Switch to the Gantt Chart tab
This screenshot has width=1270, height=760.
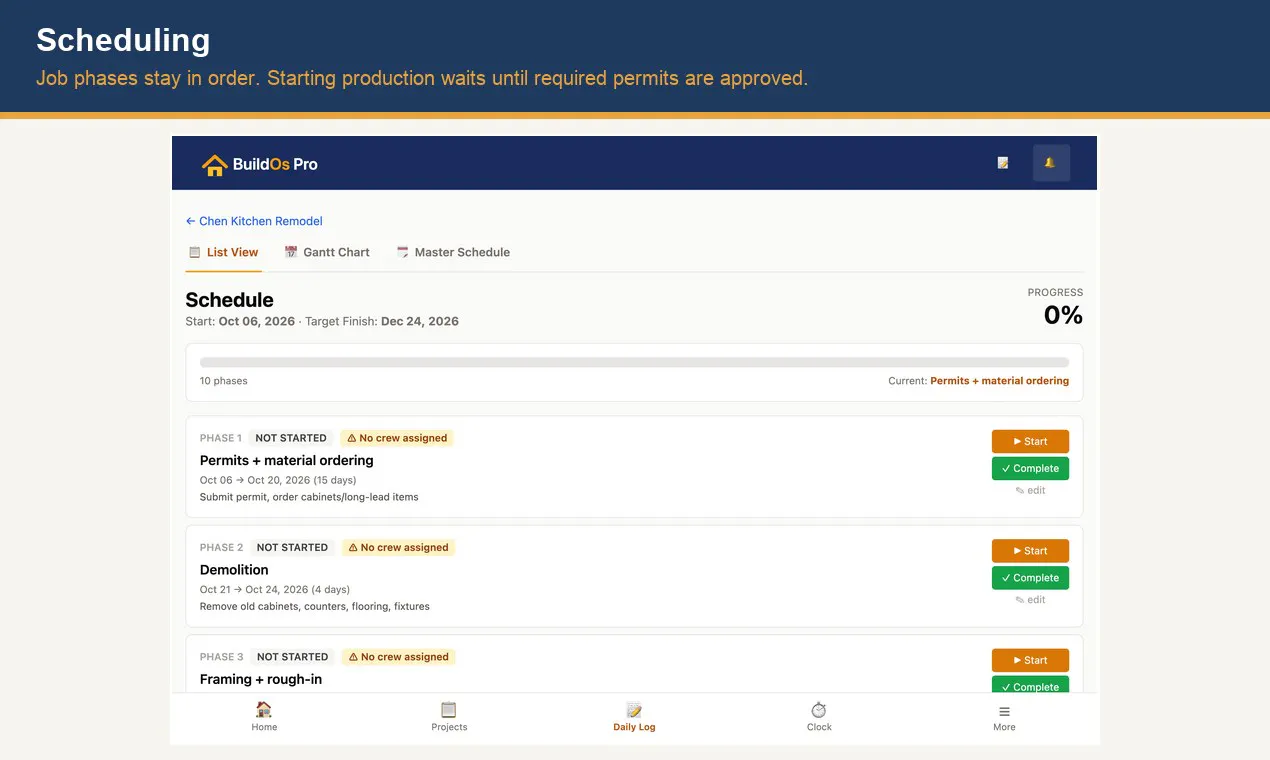pyautogui.click(x=327, y=252)
